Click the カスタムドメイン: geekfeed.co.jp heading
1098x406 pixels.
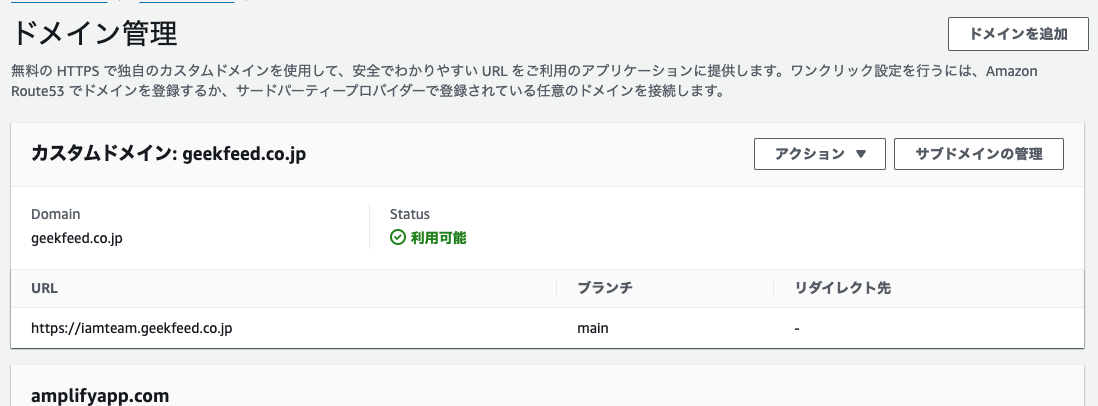coord(168,154)
